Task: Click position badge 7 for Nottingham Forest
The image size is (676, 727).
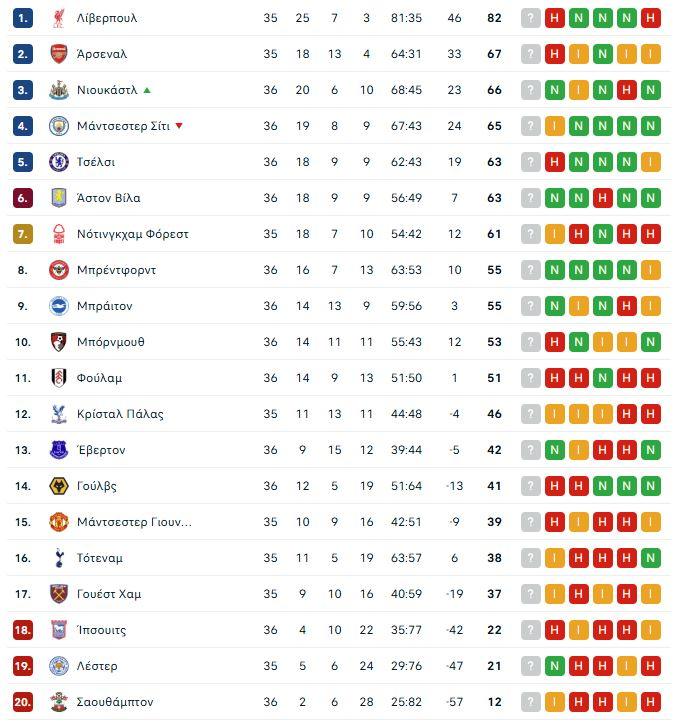Action: point(23,234)
